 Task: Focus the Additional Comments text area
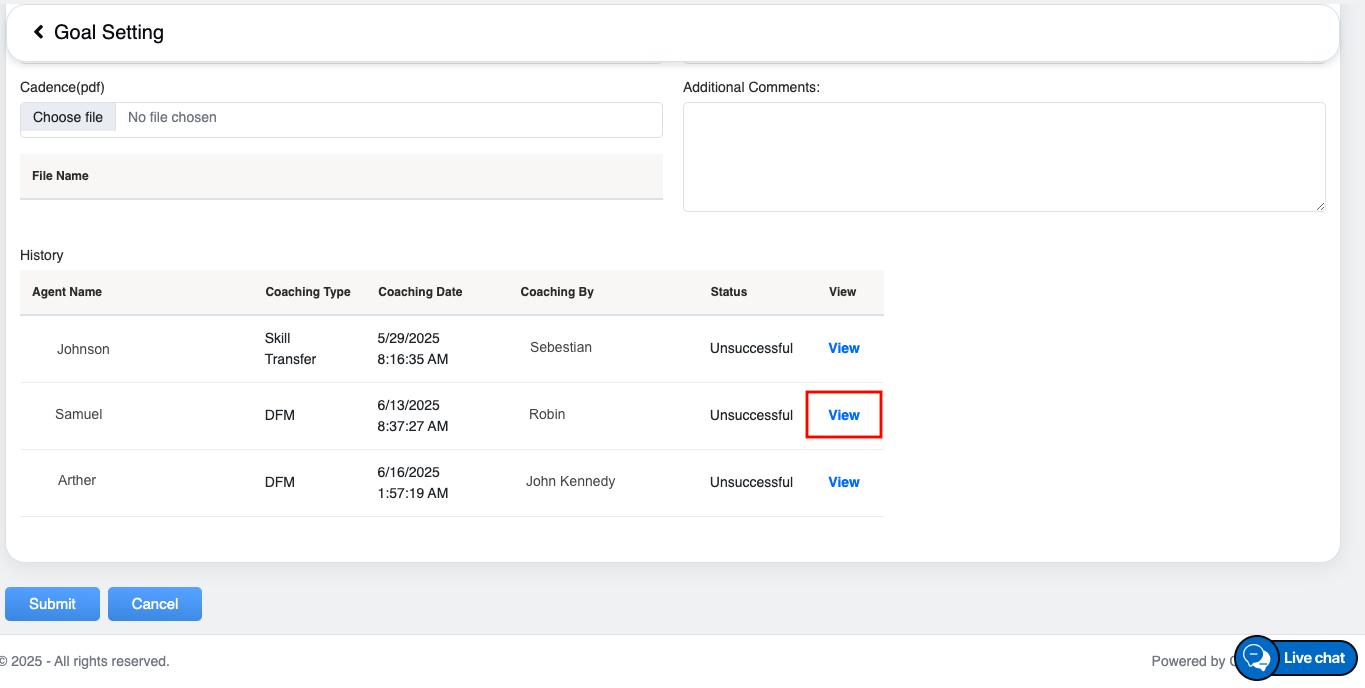coord(1003,156)
